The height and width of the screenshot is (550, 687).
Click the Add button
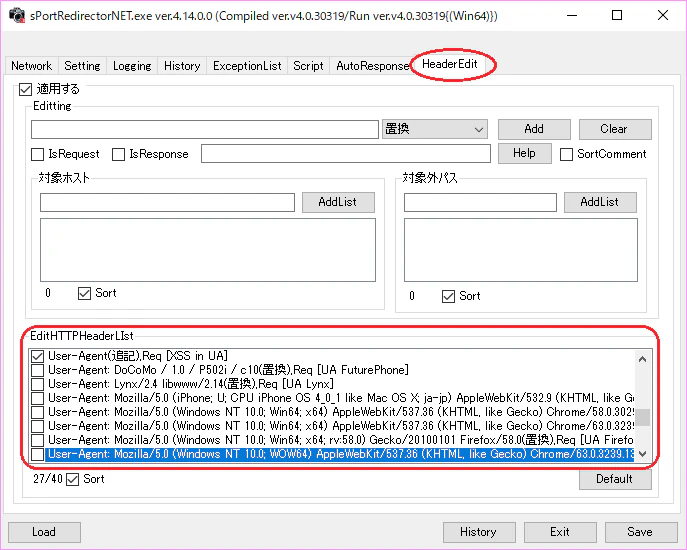(x=534, y=129)
